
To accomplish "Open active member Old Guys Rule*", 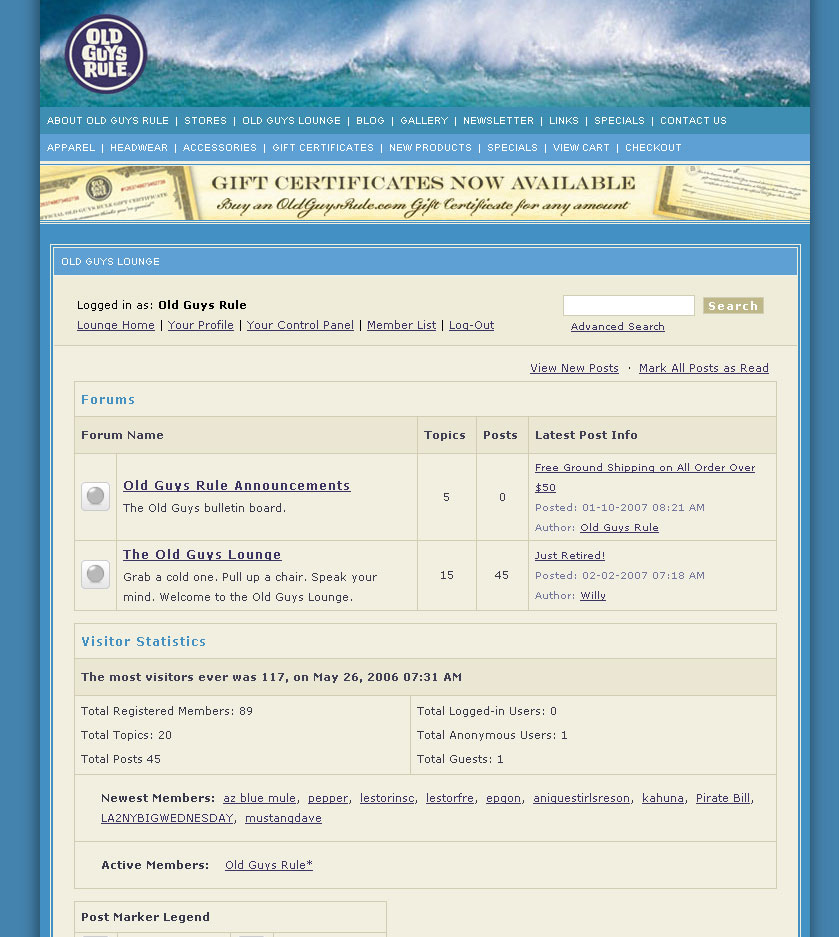I will tap(269, 865).
